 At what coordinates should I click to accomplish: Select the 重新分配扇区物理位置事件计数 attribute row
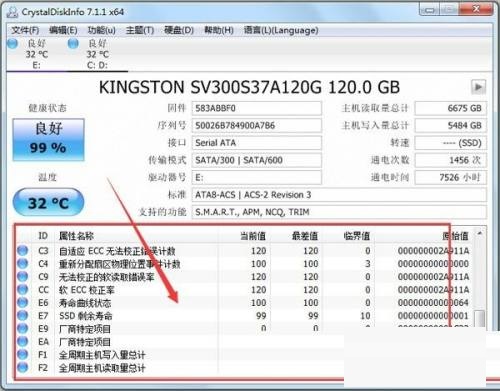click(244, 264)
